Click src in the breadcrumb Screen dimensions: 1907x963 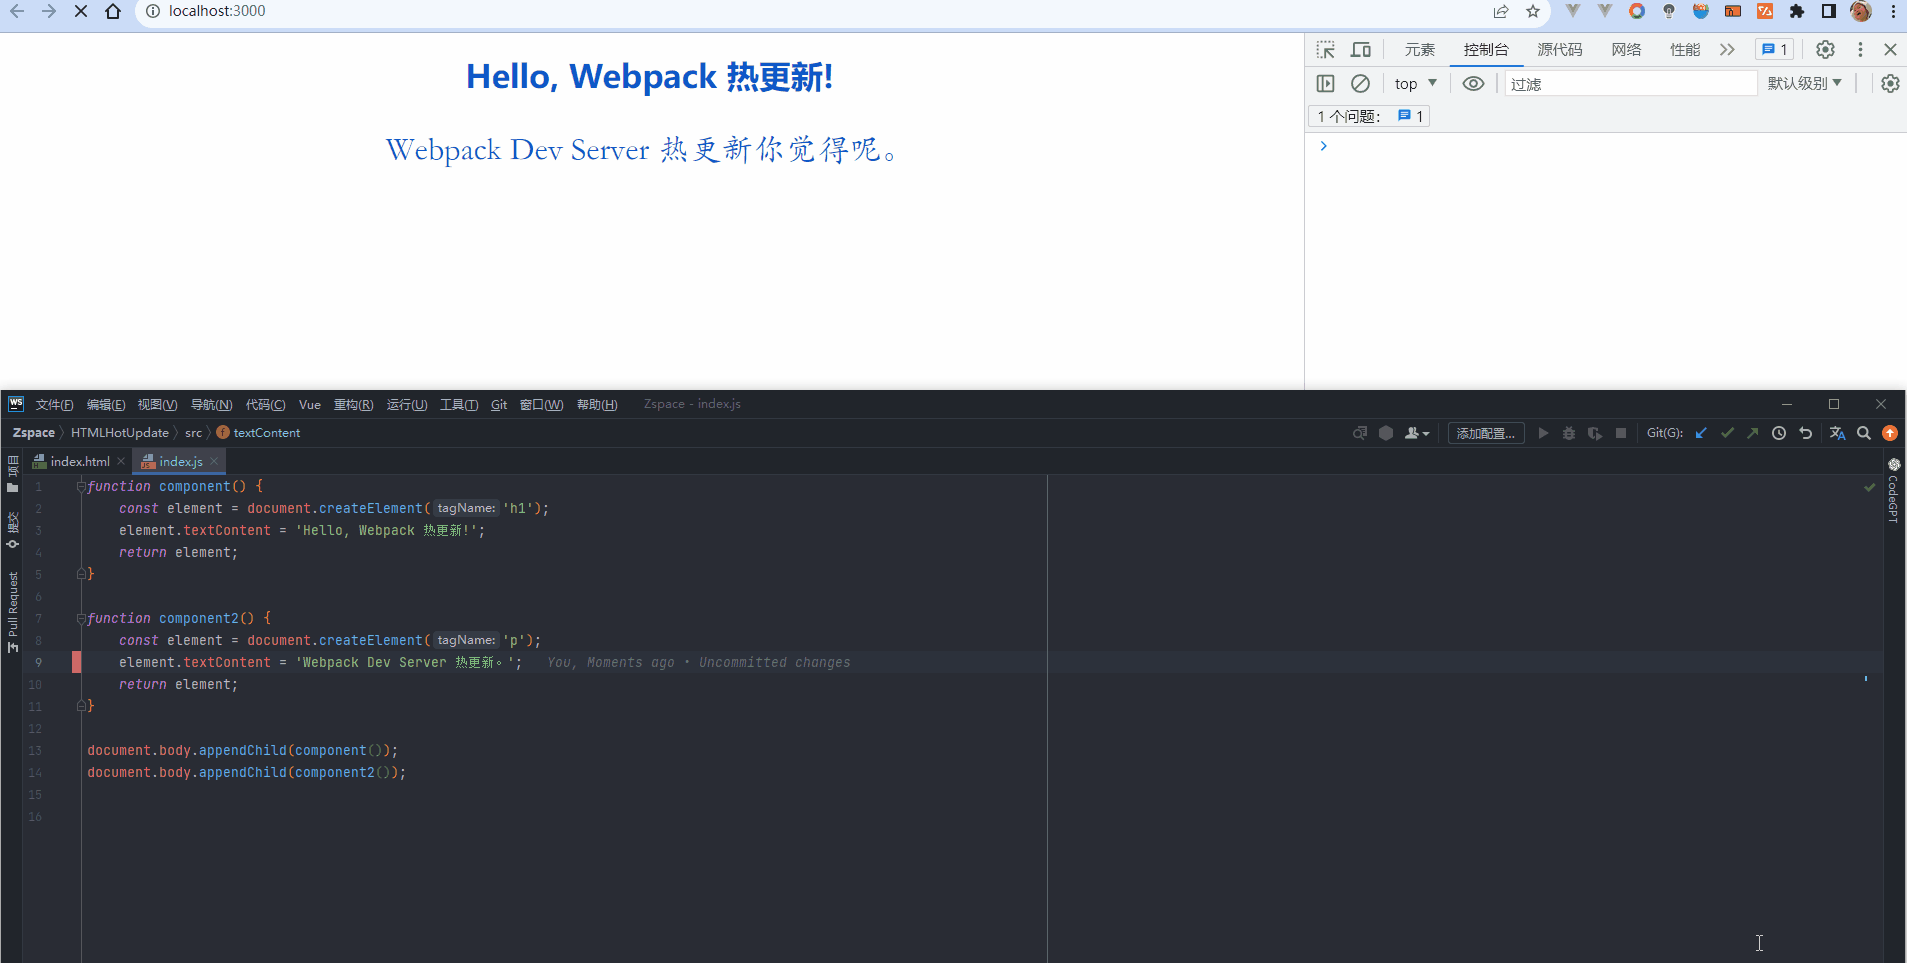[x=193, y=433]
